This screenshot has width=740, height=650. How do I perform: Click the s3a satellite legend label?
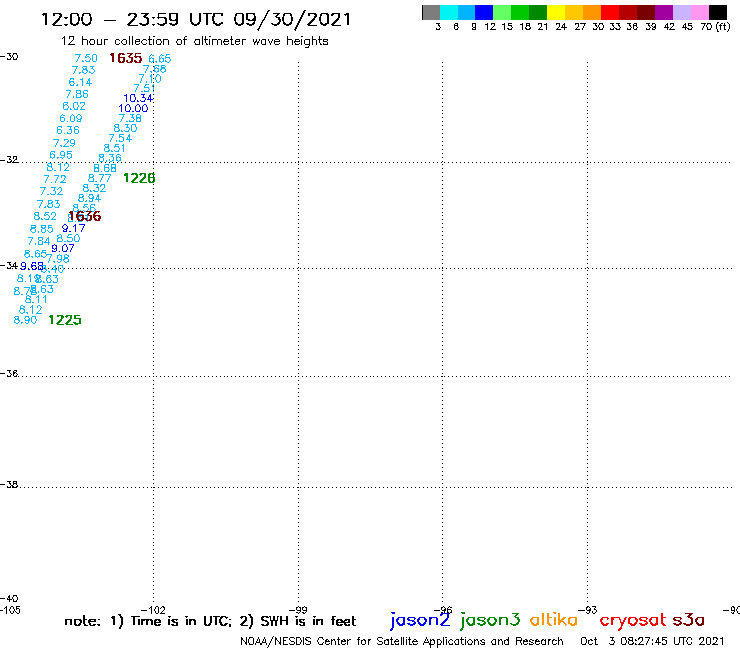coord(689,620)
